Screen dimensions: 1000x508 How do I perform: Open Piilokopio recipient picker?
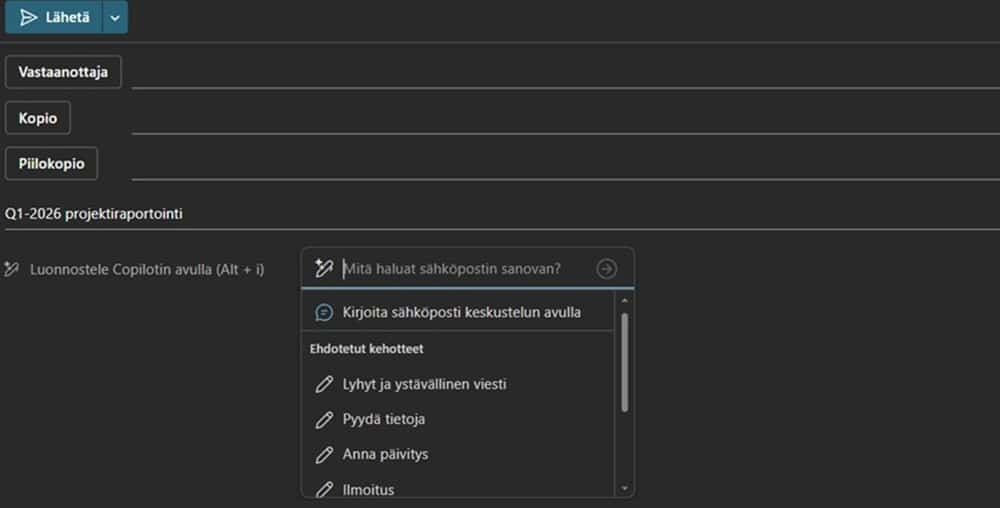click(51, 164)
